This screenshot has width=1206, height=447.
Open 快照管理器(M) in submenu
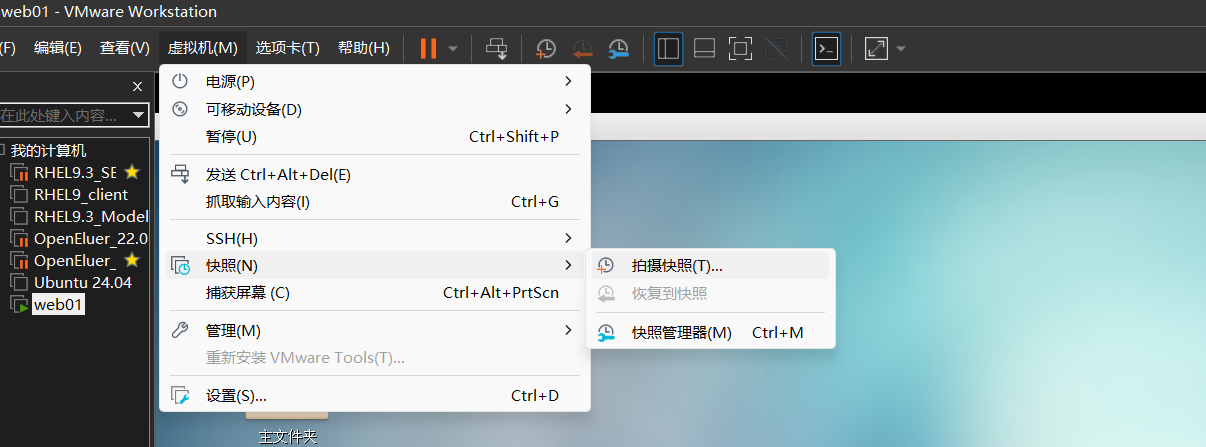[710, 332]
